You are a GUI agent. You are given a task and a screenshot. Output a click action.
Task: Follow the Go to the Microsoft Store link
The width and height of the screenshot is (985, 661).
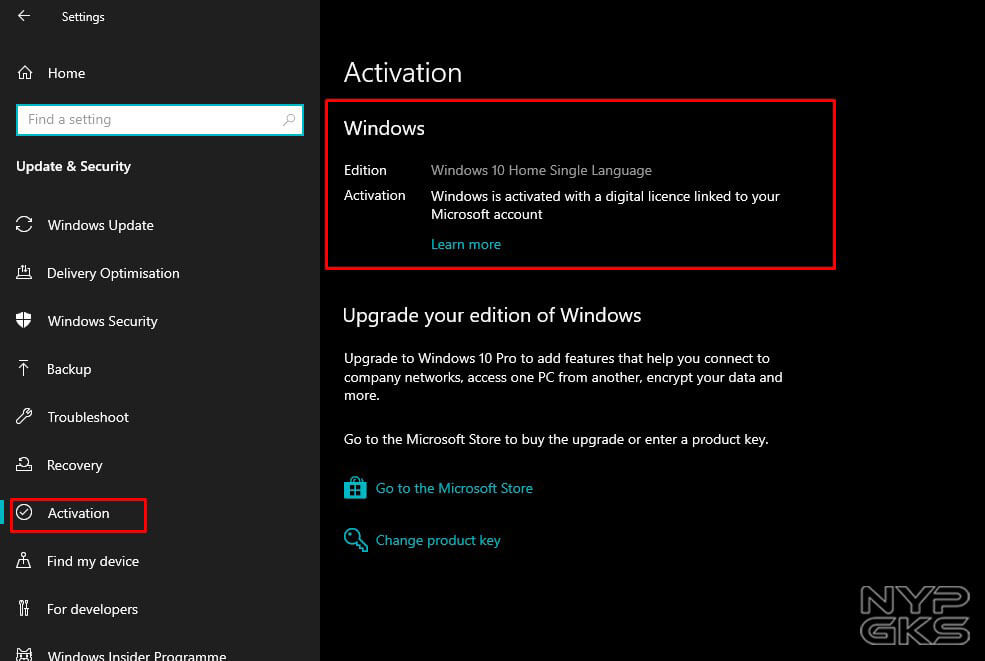pyautogui.click(x=454, y=488)
